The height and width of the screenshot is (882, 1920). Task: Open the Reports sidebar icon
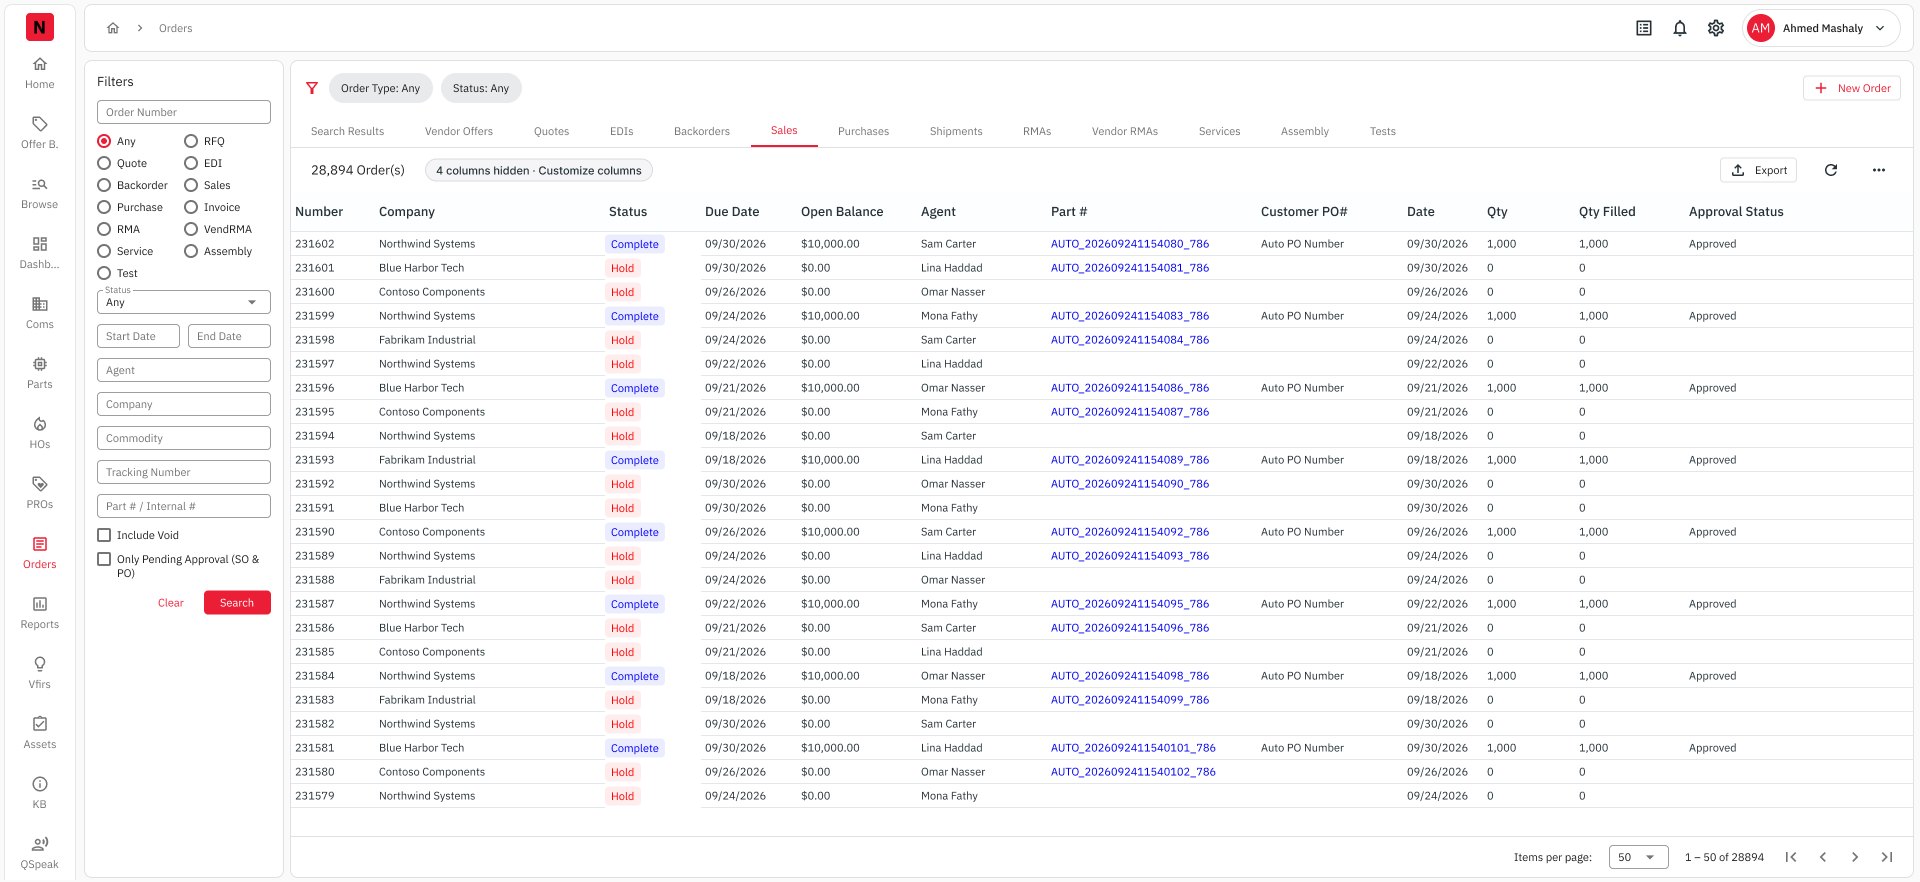click(x=40, y=604)
